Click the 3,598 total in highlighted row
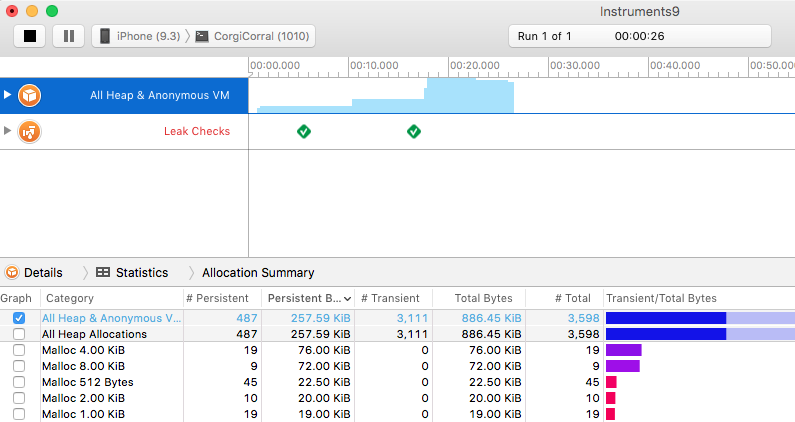Image resolution: width=795 pixels, height=422 pixels. [584, 318]
